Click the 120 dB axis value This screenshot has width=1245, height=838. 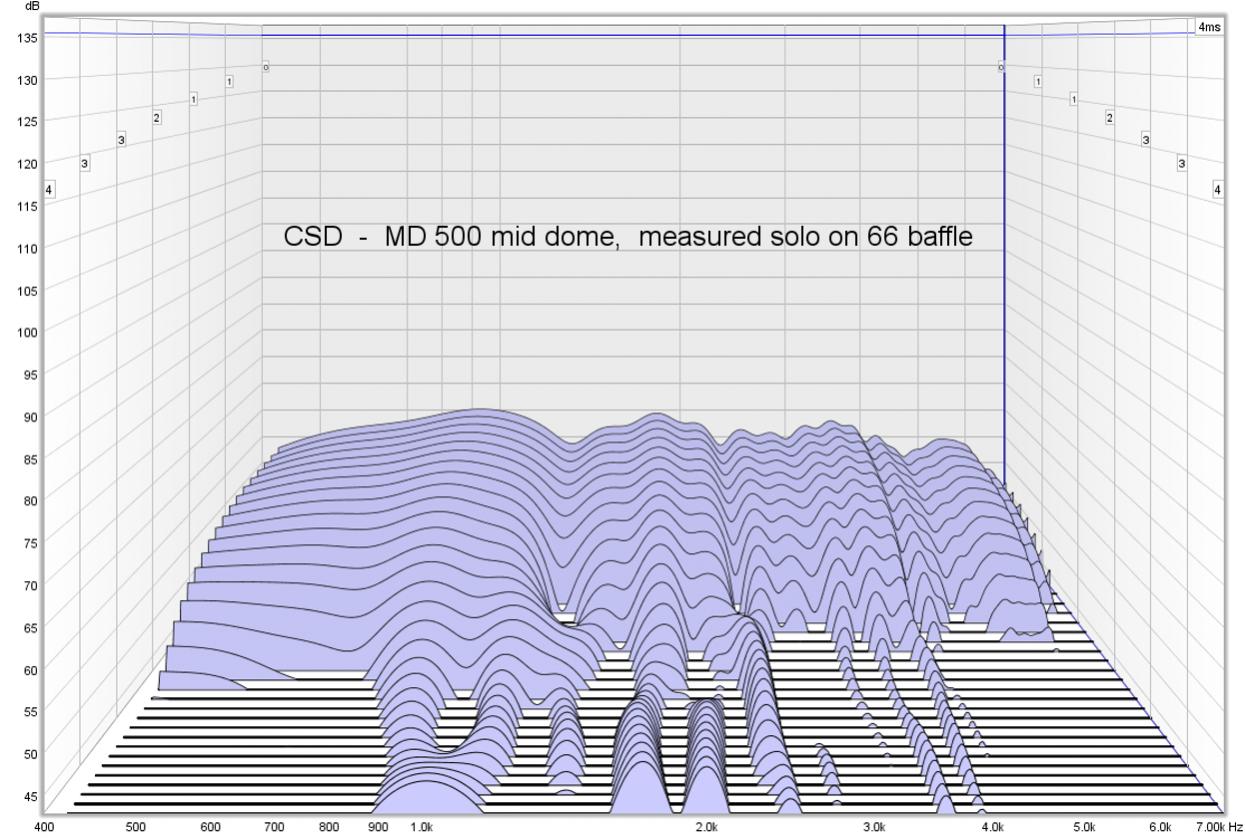pyautogui.click(x=28, y=164)
